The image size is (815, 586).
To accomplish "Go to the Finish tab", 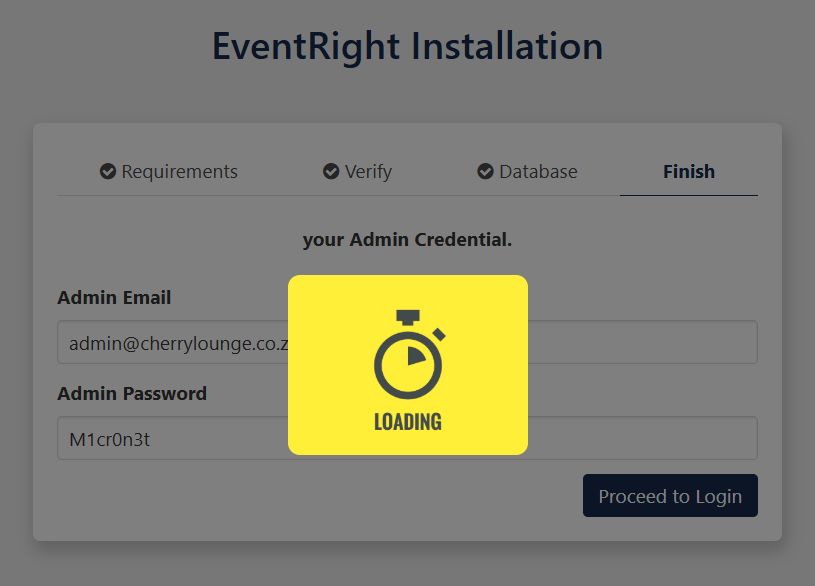I will [689, 172].
